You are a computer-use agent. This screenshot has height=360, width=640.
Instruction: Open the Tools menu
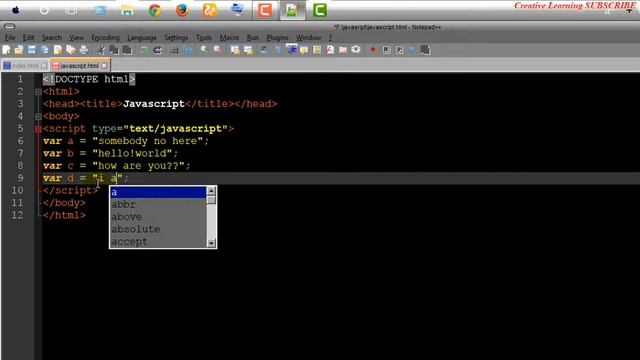tap(204, 38)
